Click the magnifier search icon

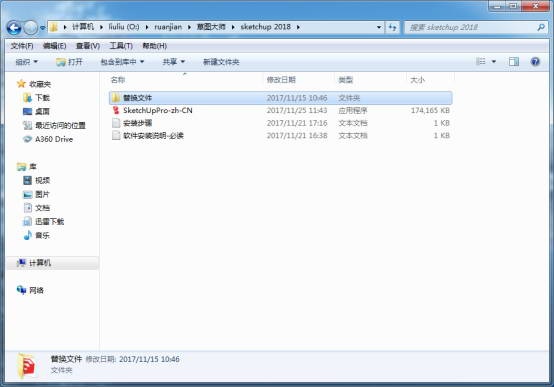click(x=541, y=27)
